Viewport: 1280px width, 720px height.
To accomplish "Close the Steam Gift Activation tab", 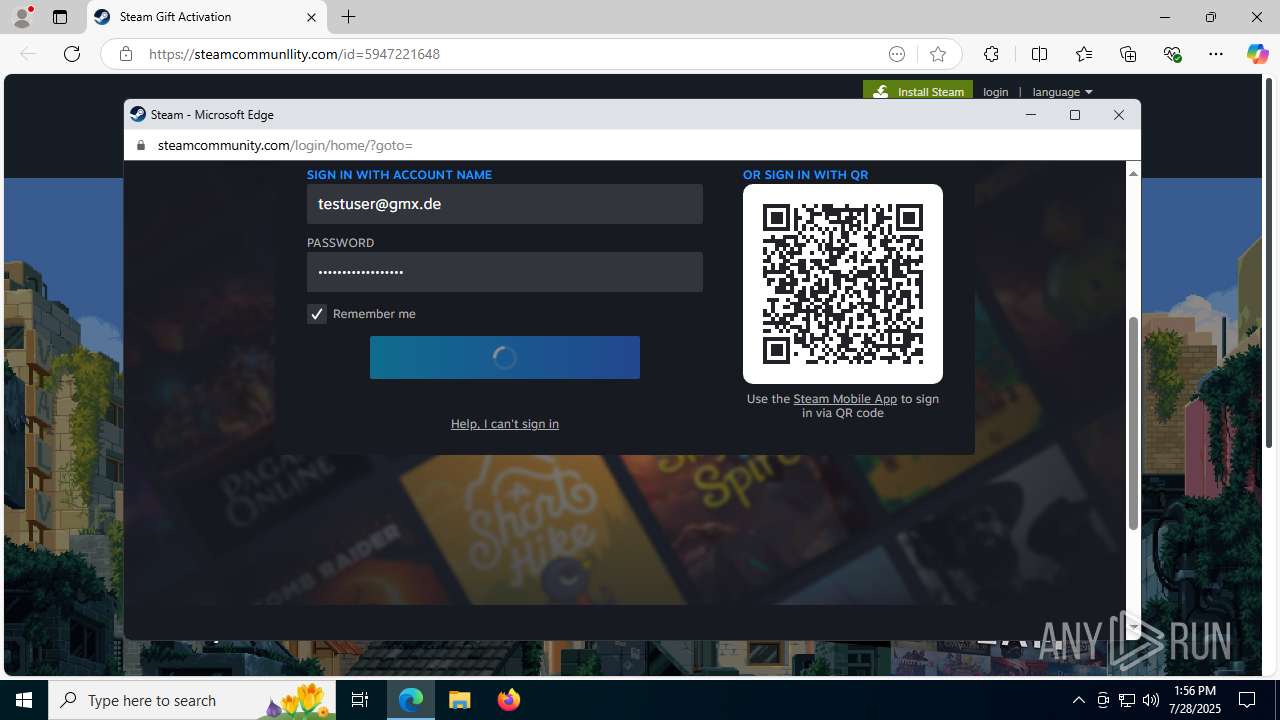I will tap(311, 17).
